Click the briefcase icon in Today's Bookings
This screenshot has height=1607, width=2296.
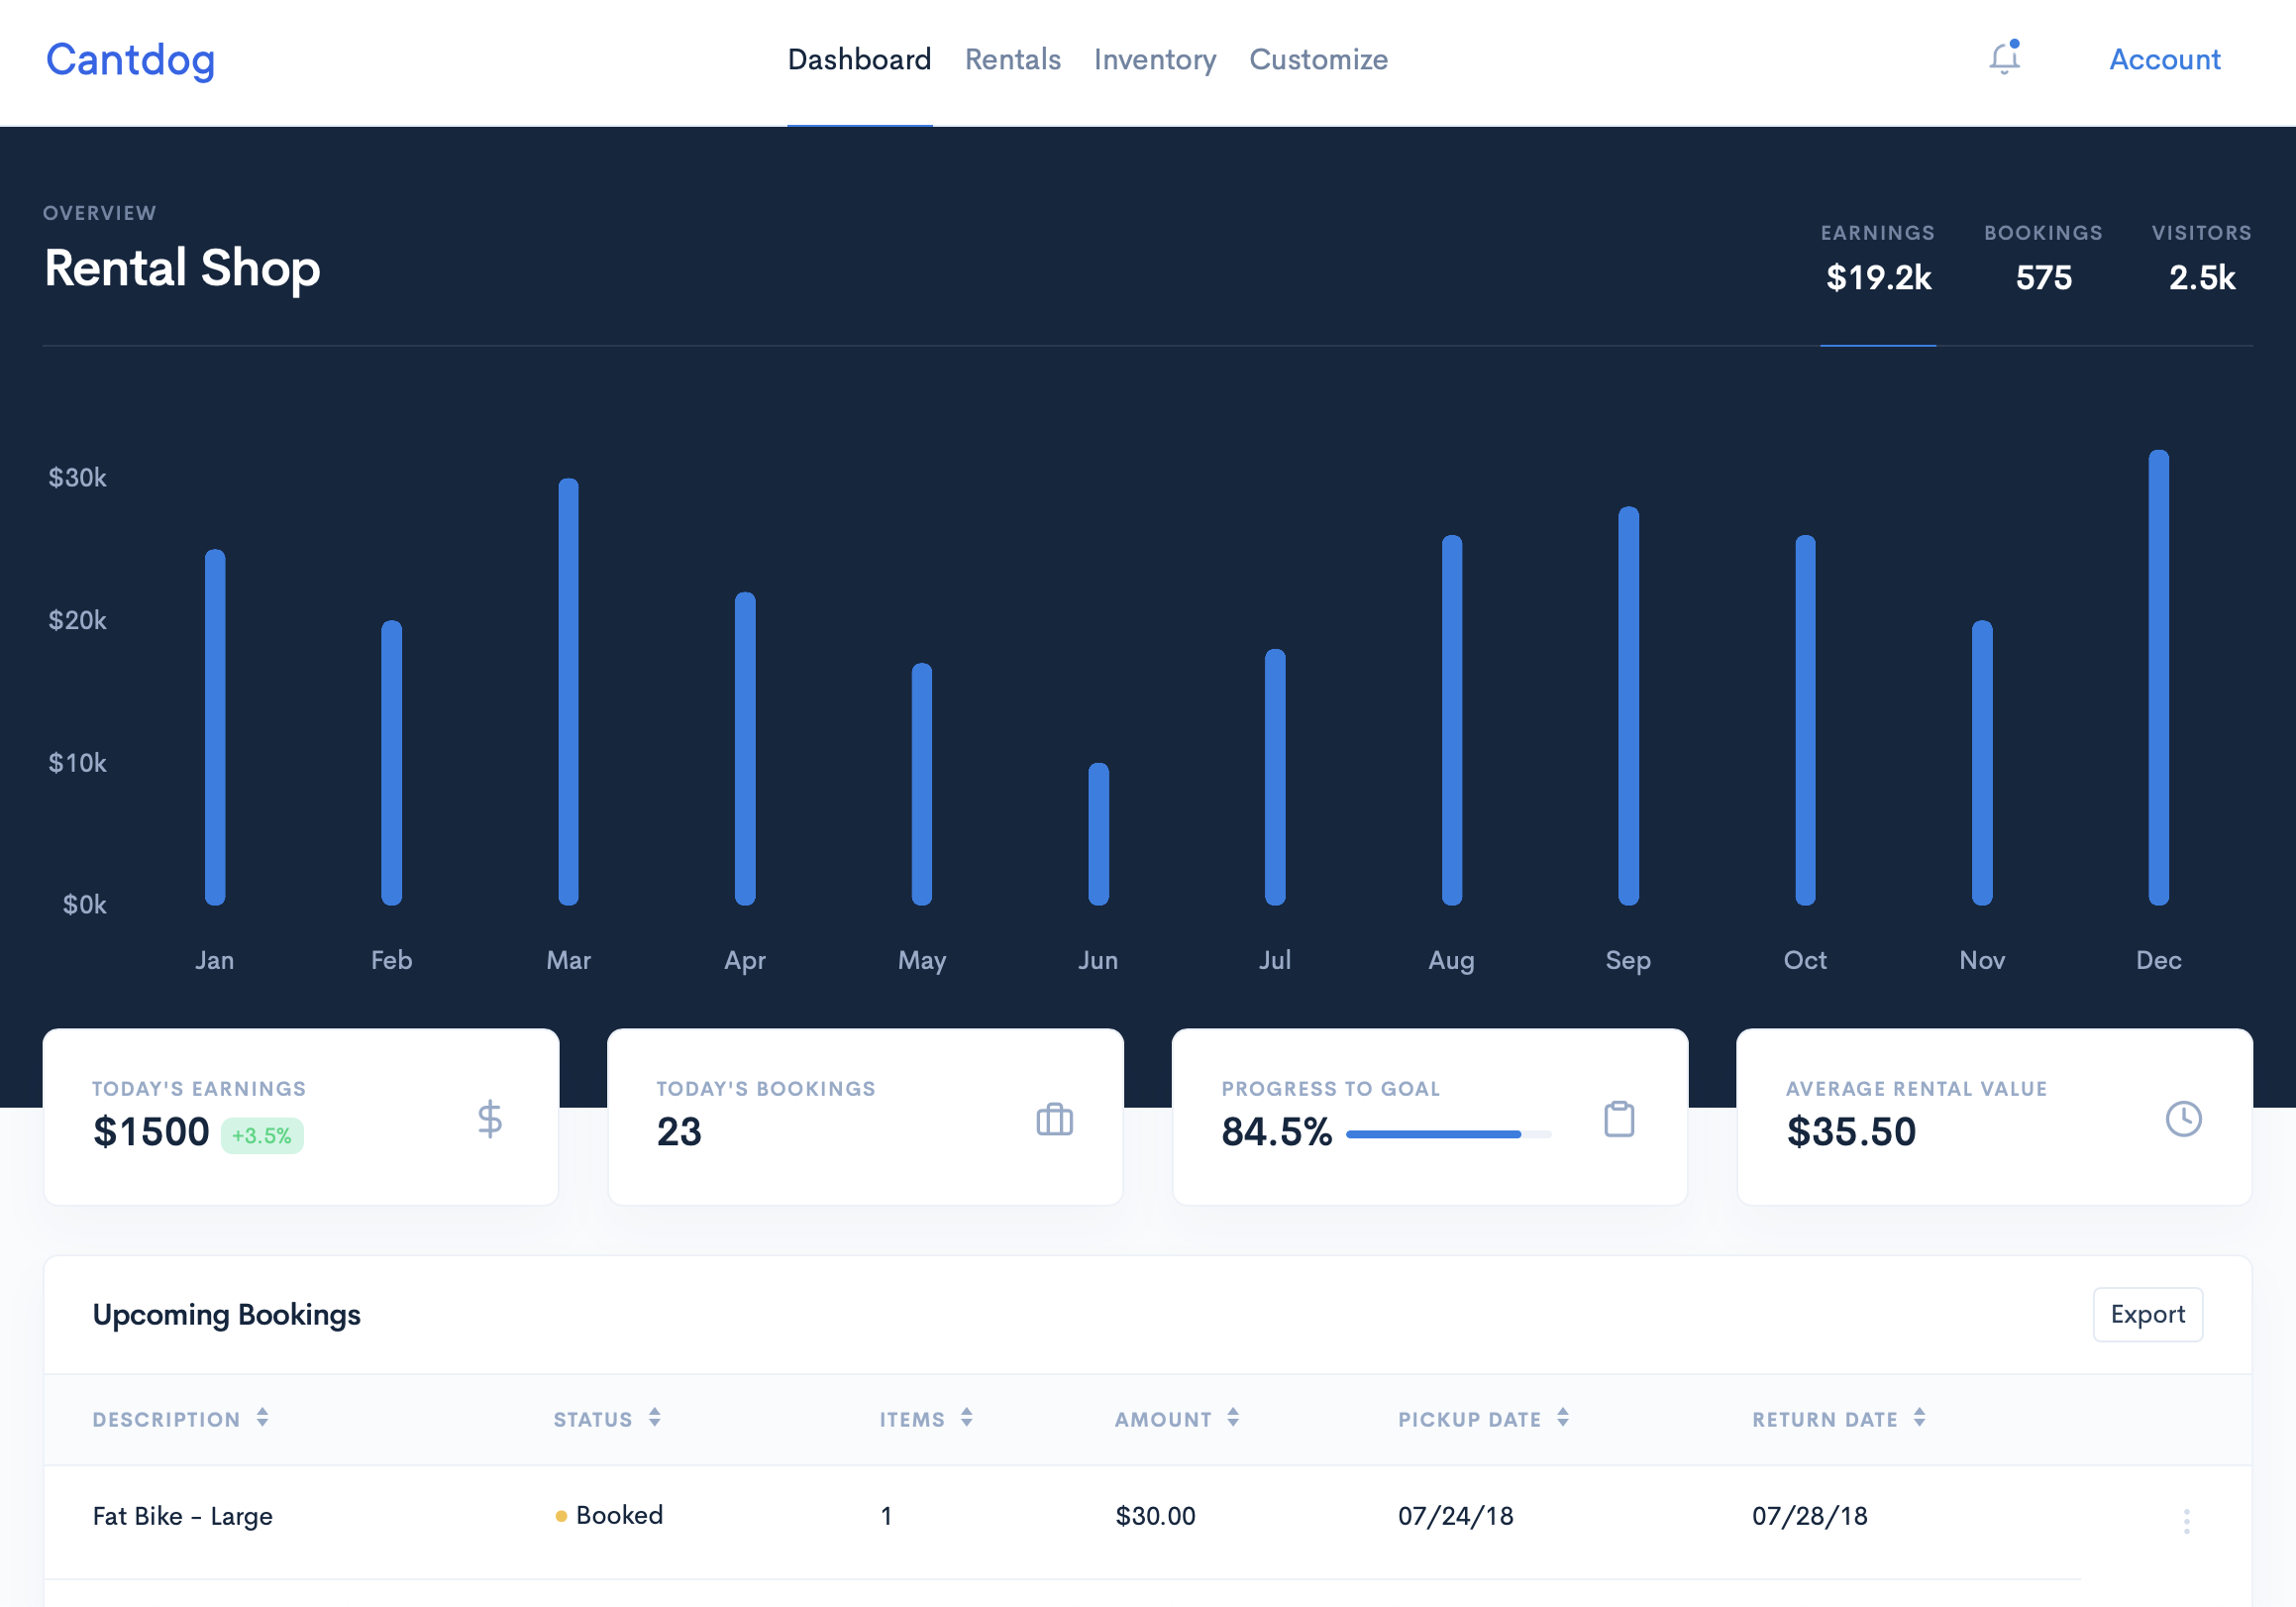(1054, 1119)
